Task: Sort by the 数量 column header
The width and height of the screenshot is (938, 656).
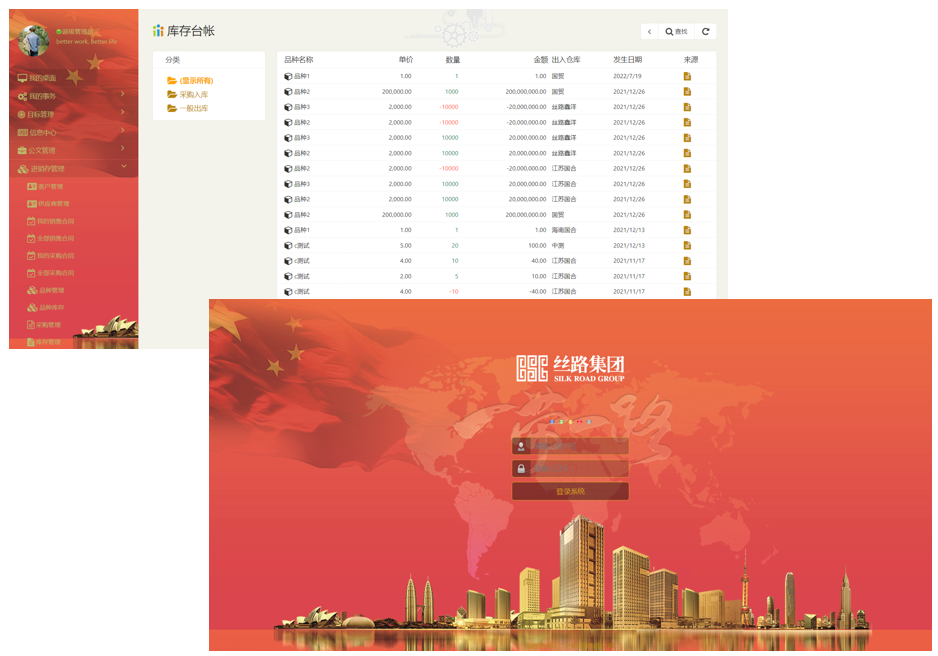Action: coord(453,60)
